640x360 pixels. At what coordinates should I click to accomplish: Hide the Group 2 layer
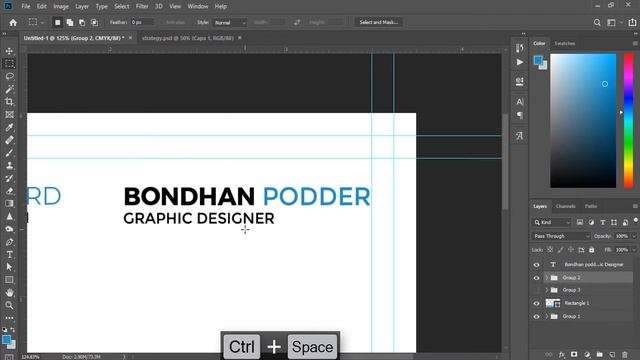(536, 278)
